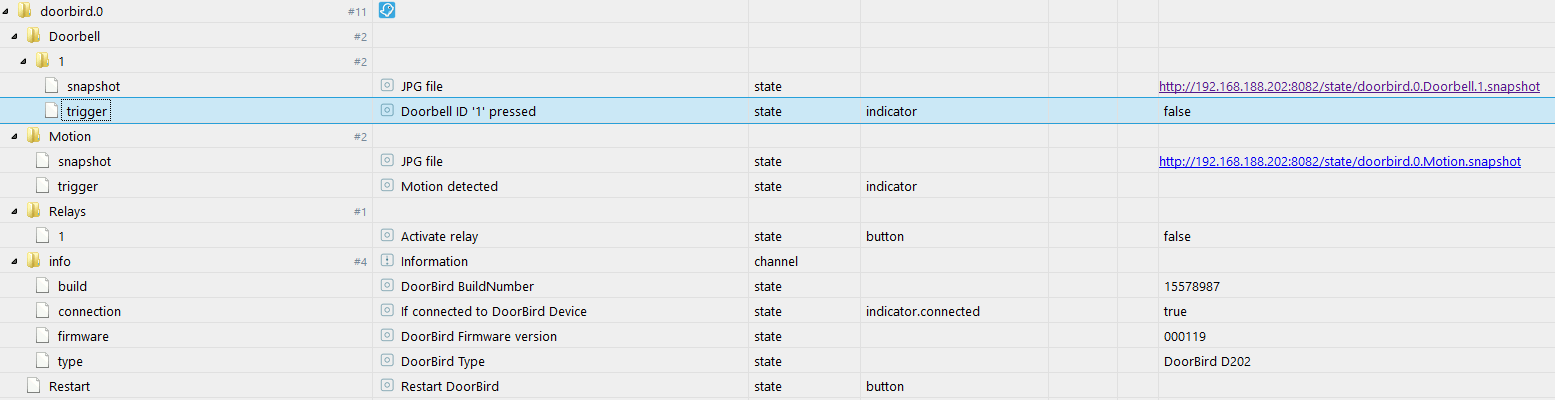Select the Doorbell 1 trigger row

pyautogui.click(x=777, y=111)
